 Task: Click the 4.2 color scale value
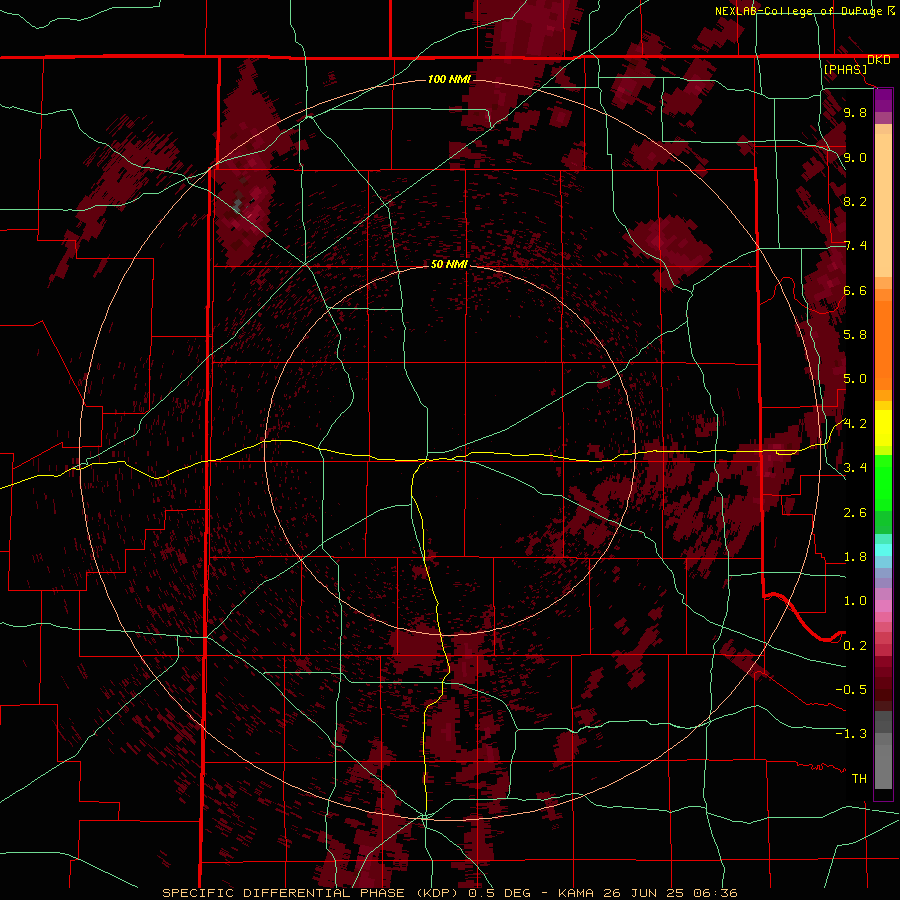pyautogui.click(x=855, y=424)
